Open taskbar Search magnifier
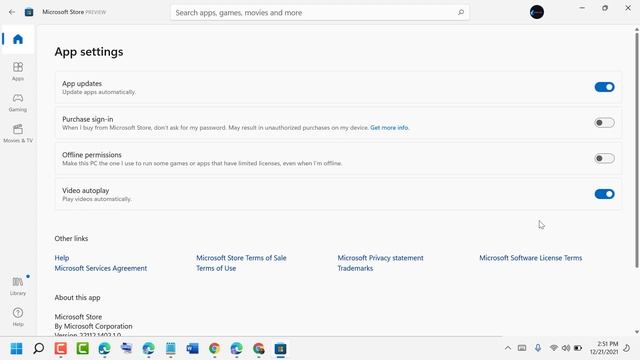This screenshot has height=360, width=640. [x=38, y=349]
